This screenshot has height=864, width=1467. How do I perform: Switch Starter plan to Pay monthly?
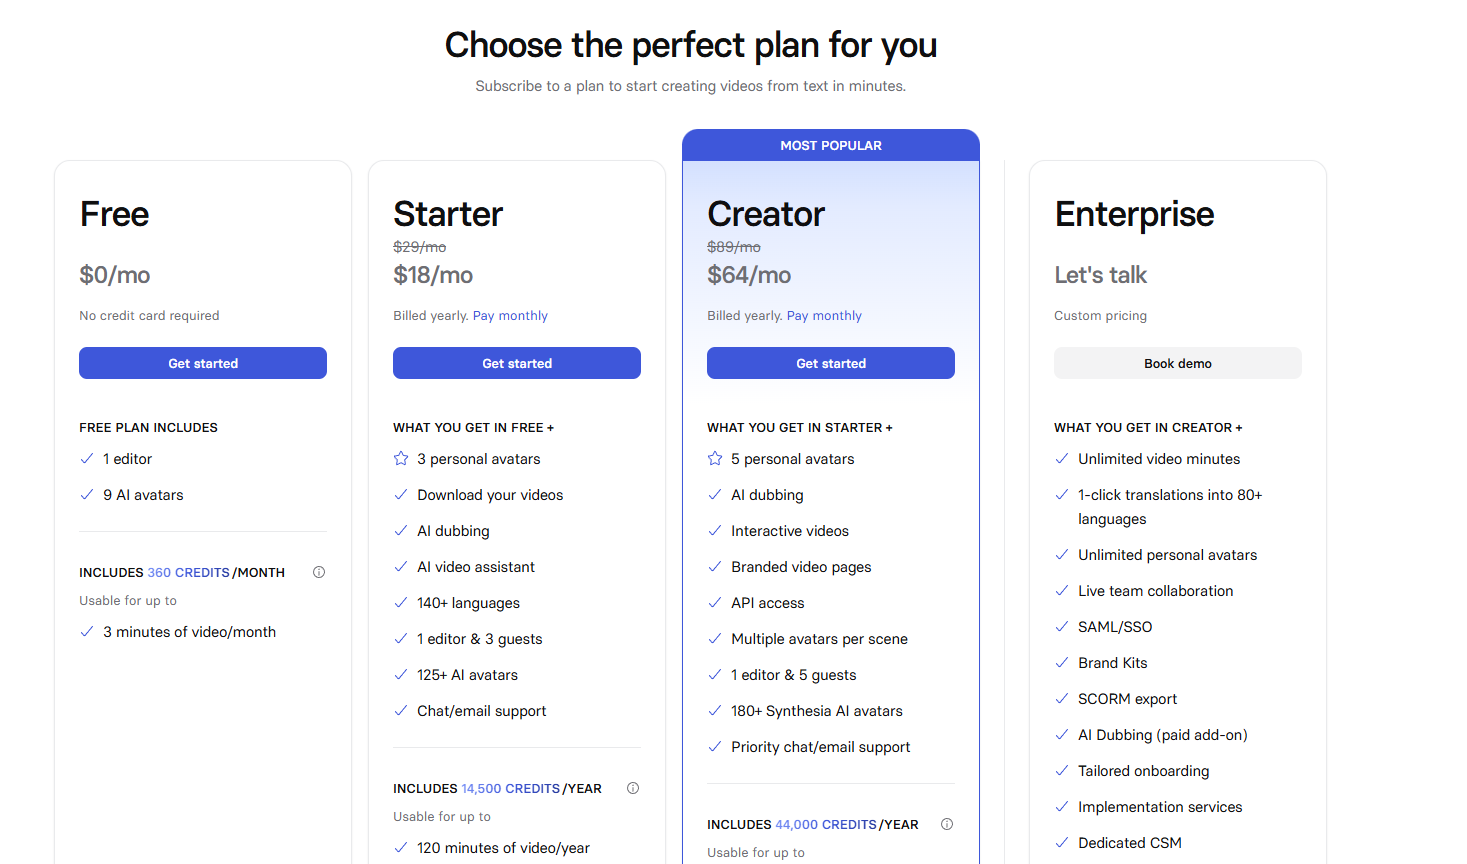pyautogui.click(x=510, y=316)
